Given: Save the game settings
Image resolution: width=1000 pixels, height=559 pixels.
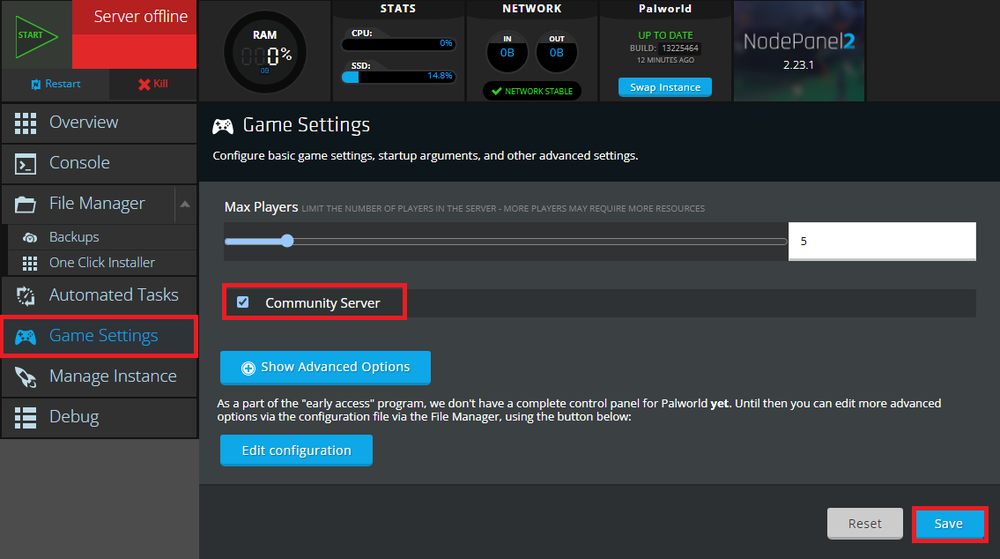Looking at the screenshot, I should (x=948, y=523).
